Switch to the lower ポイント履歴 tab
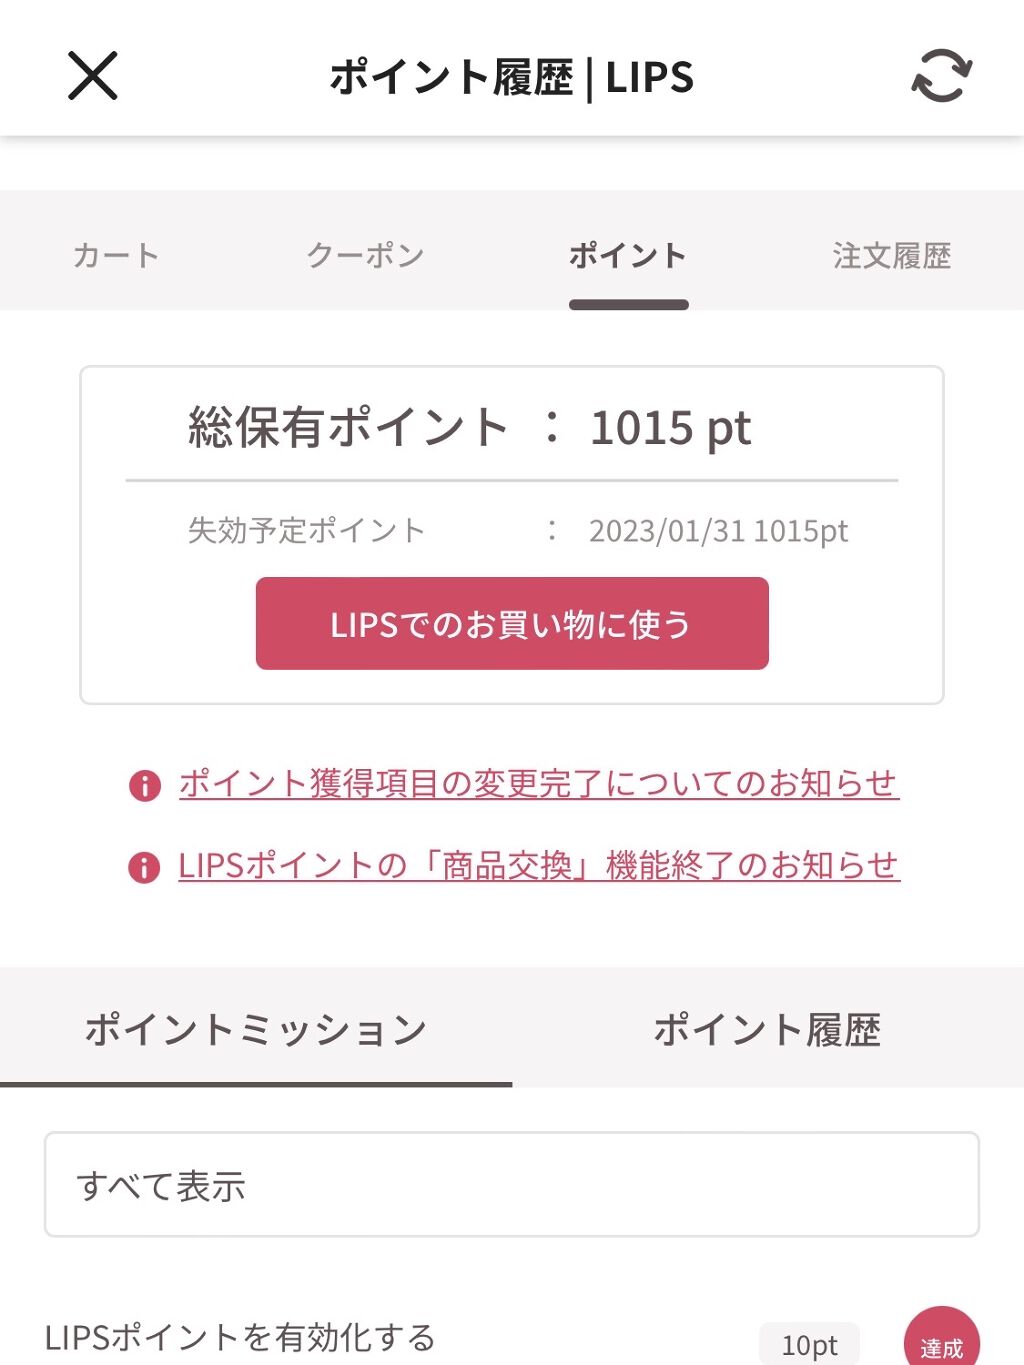 click(767, 1029)
